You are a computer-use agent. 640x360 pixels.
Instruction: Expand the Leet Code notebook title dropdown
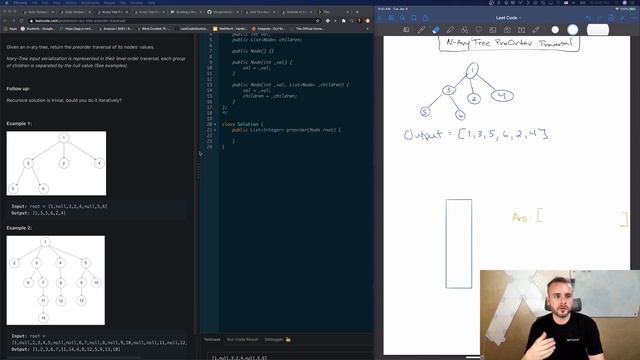pos(509,18)
